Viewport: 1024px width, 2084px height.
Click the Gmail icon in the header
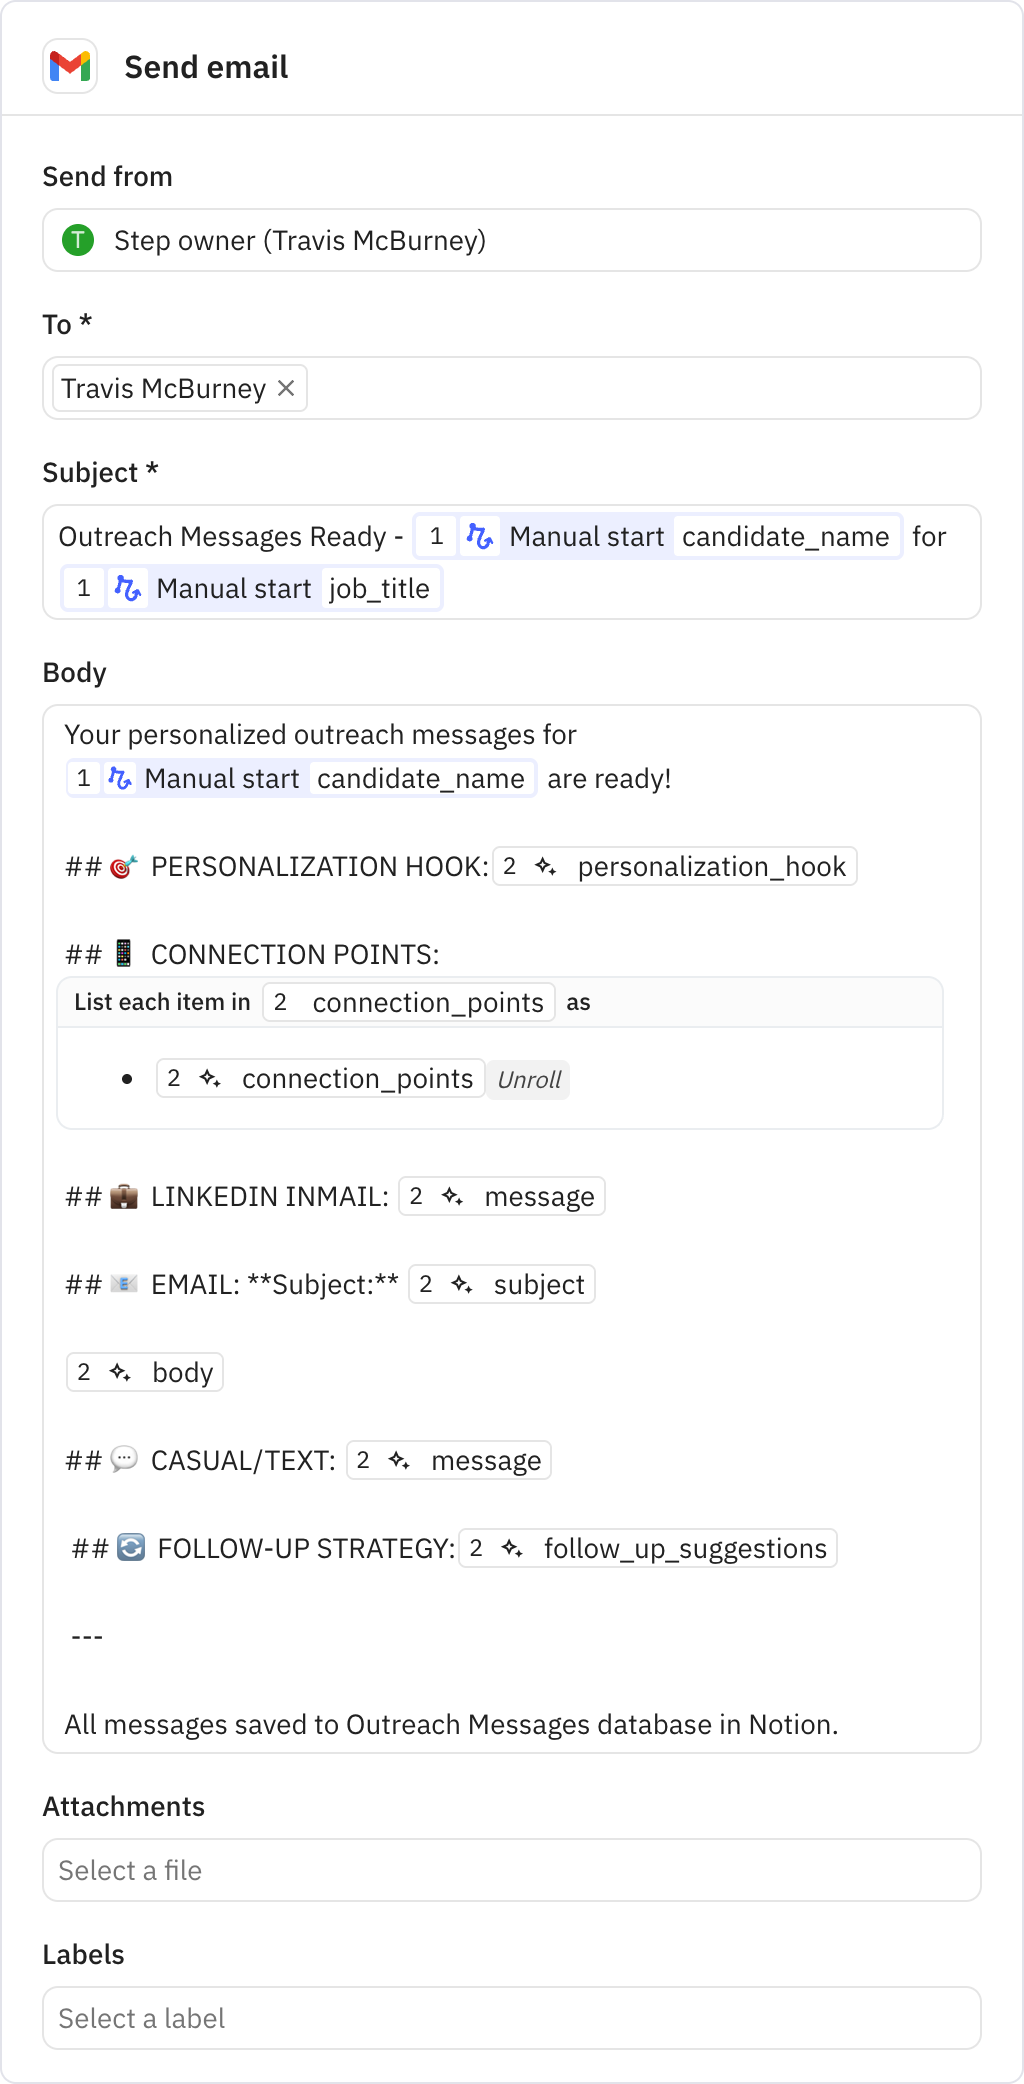pyautogui.click(x=70, y=67)
